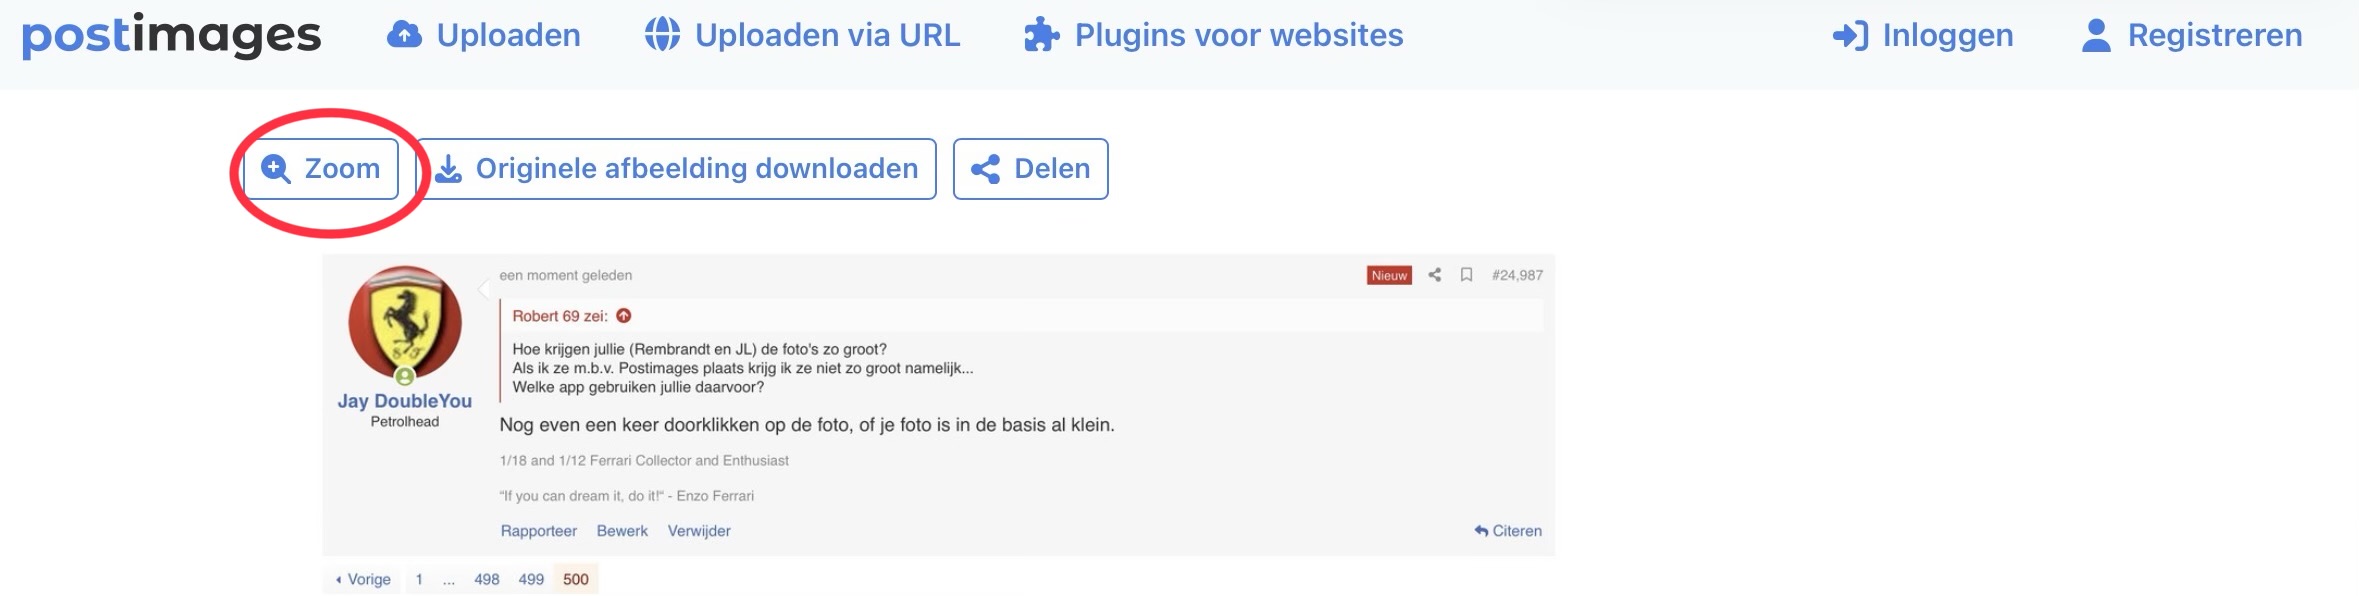The height and width of the screenshot is (596, 2359).
Task: Click the forum post screenshot image
Action: click(938, 424)
